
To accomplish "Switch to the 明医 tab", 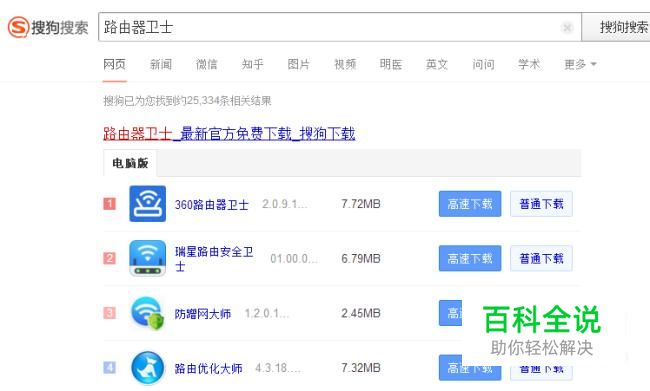I will 391,64.
